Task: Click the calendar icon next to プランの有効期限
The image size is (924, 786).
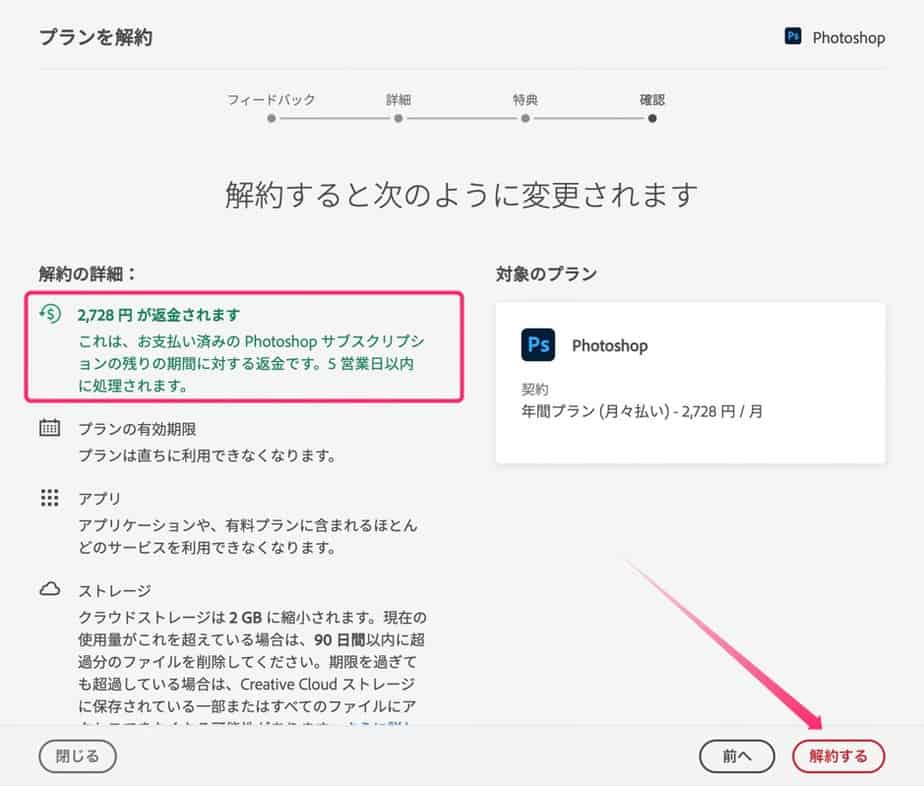Action: pos(49,428)
